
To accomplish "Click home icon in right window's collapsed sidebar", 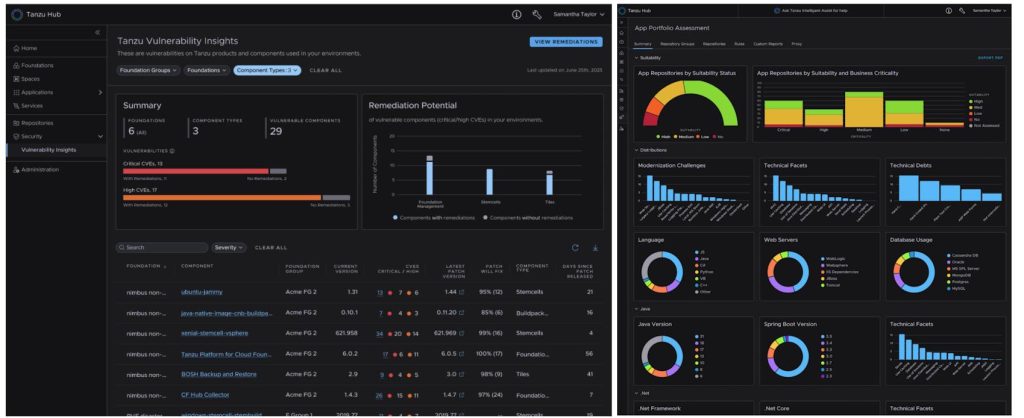I will pos(622,33).
